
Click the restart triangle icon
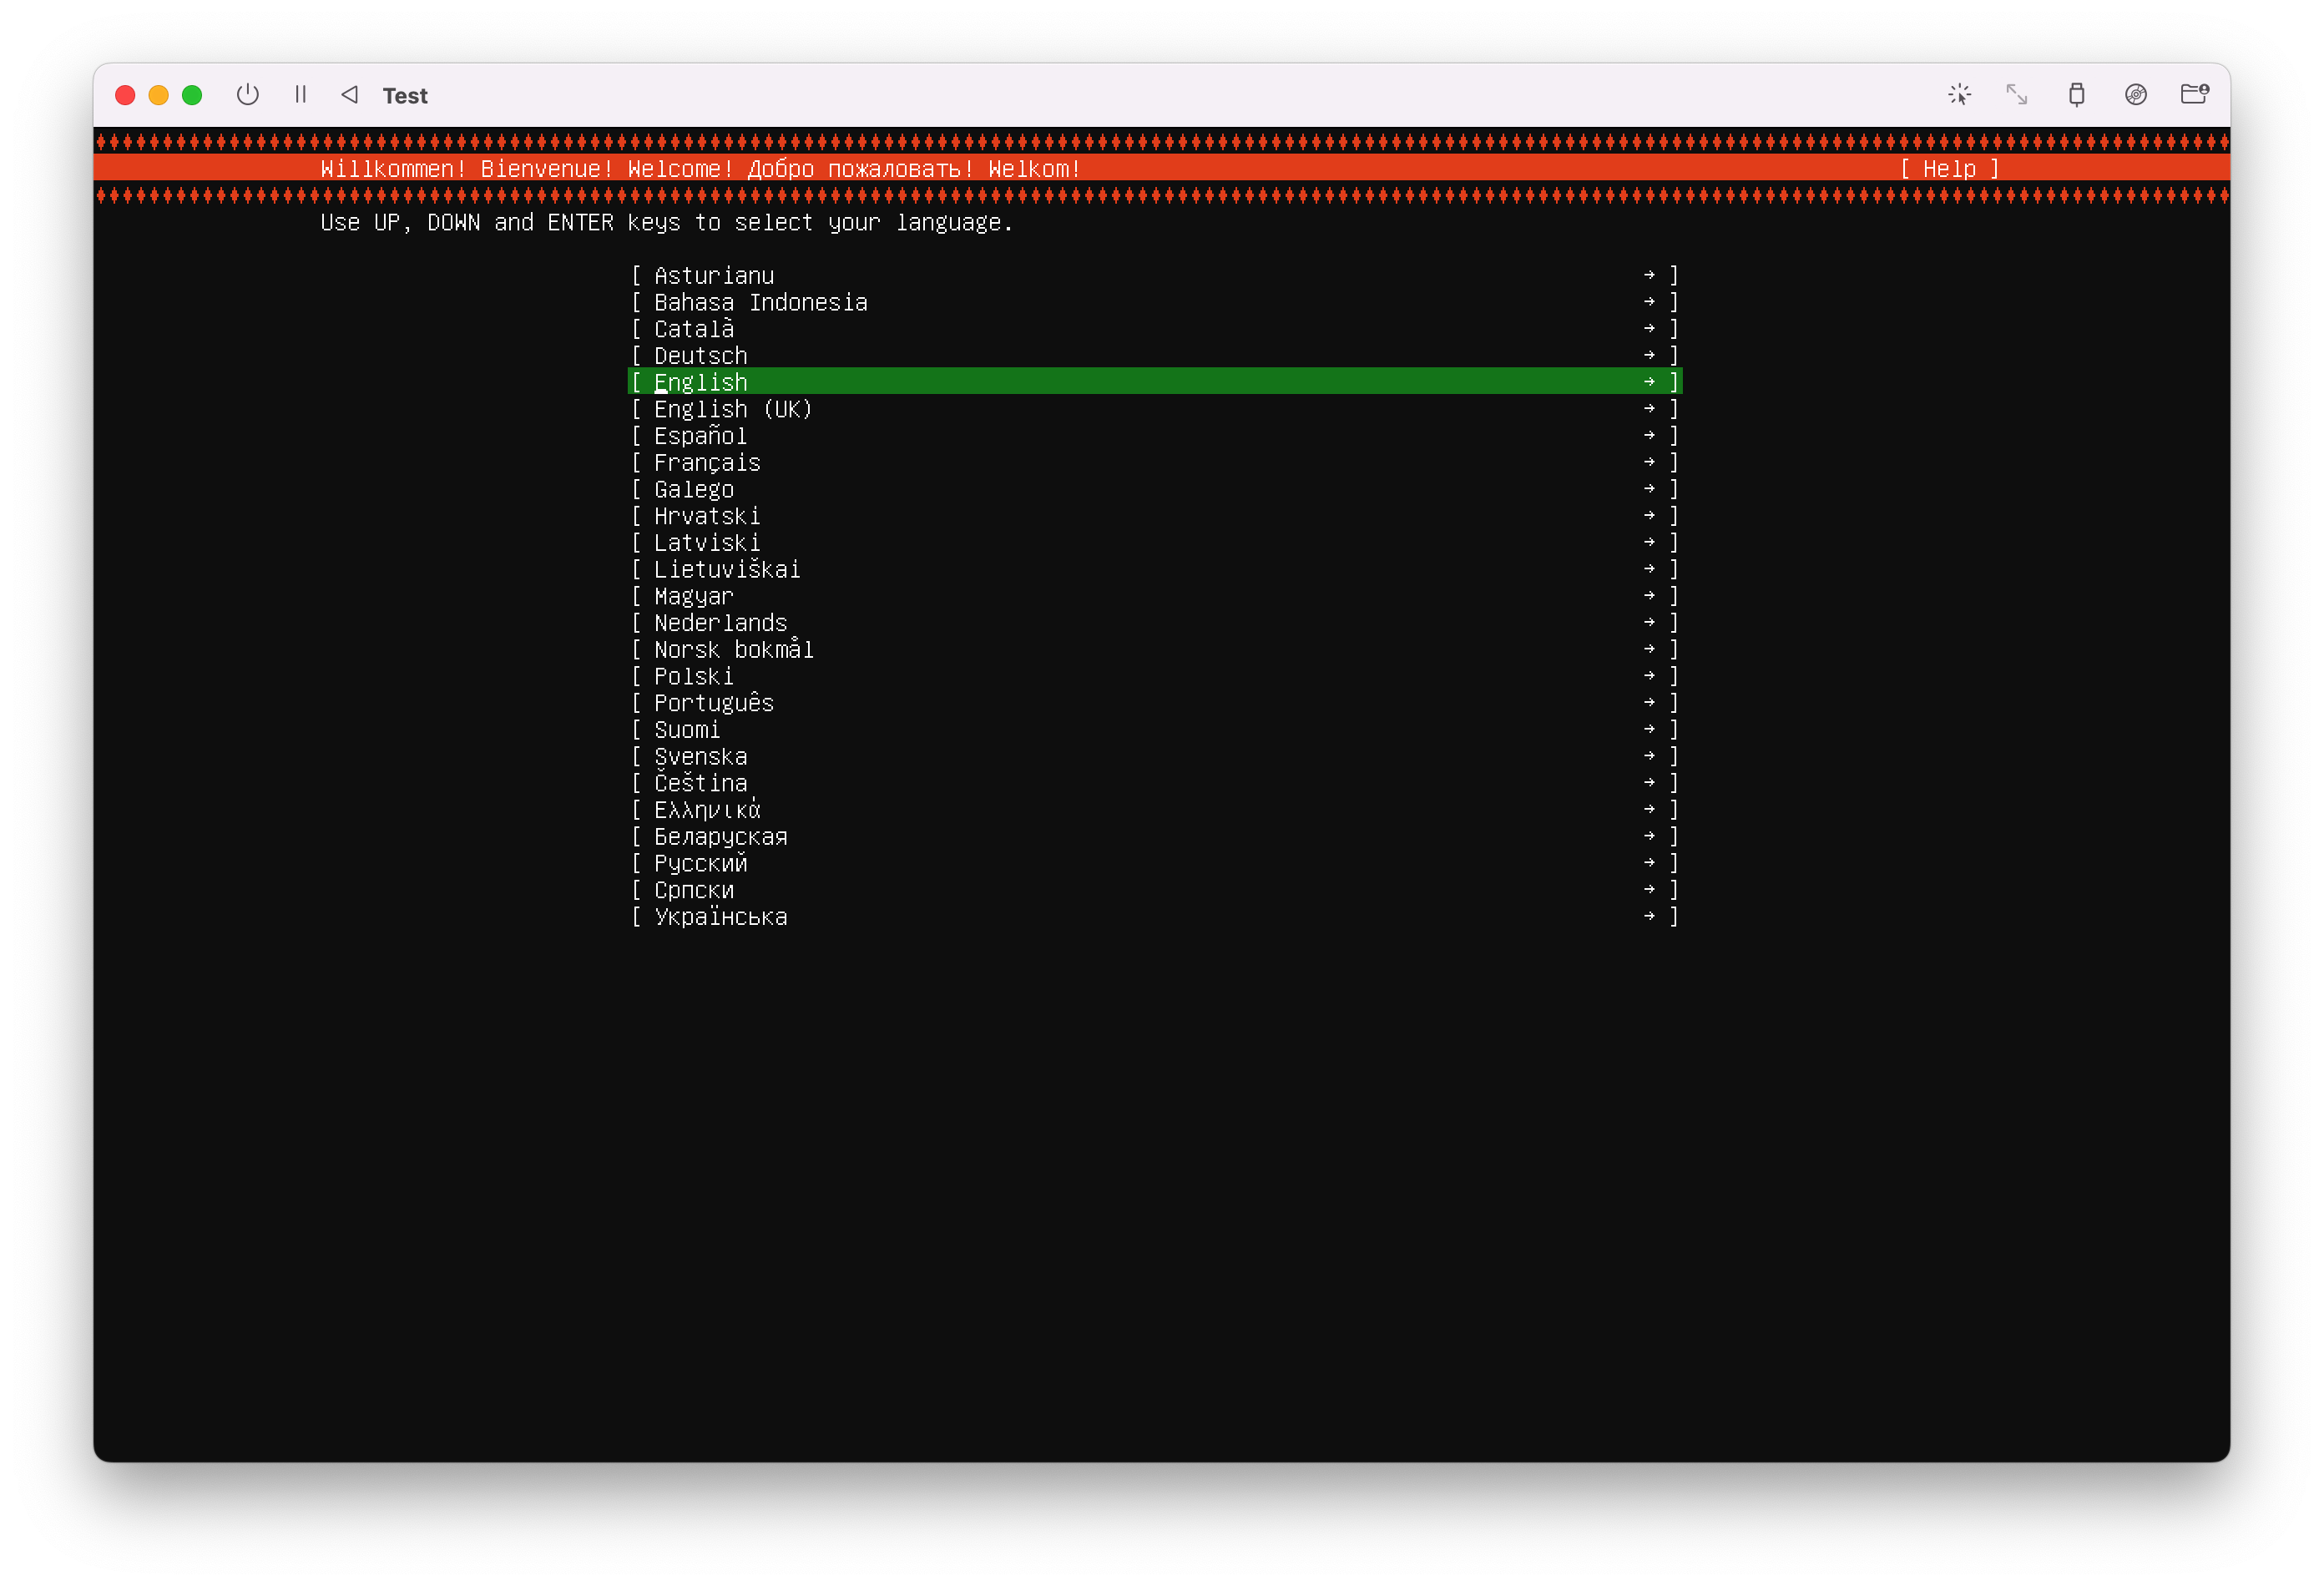[x=349, y=95]
